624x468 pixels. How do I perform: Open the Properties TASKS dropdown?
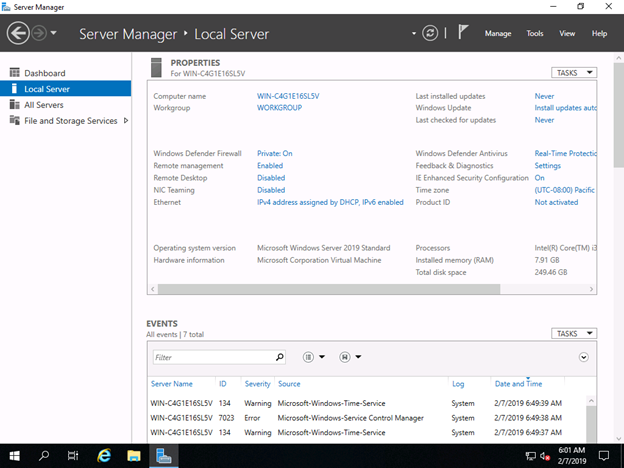(574, 72)
